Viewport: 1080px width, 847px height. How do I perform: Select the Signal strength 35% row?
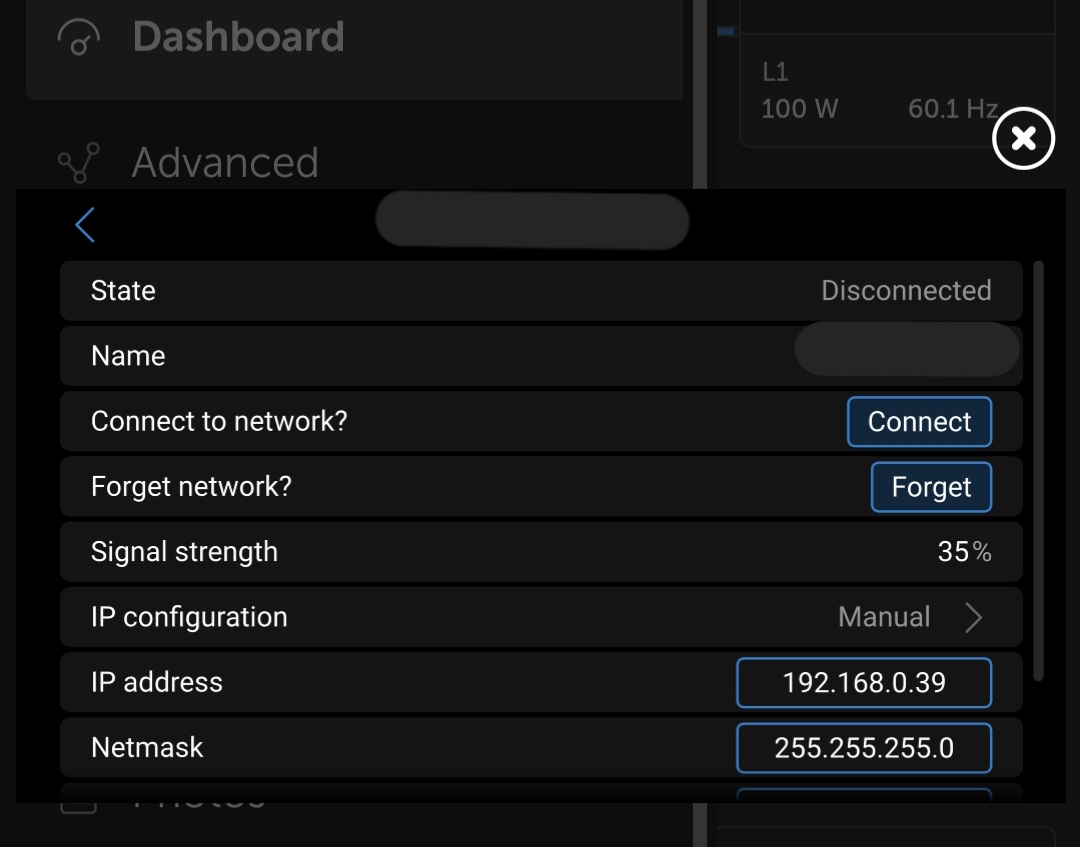point(541,552)
